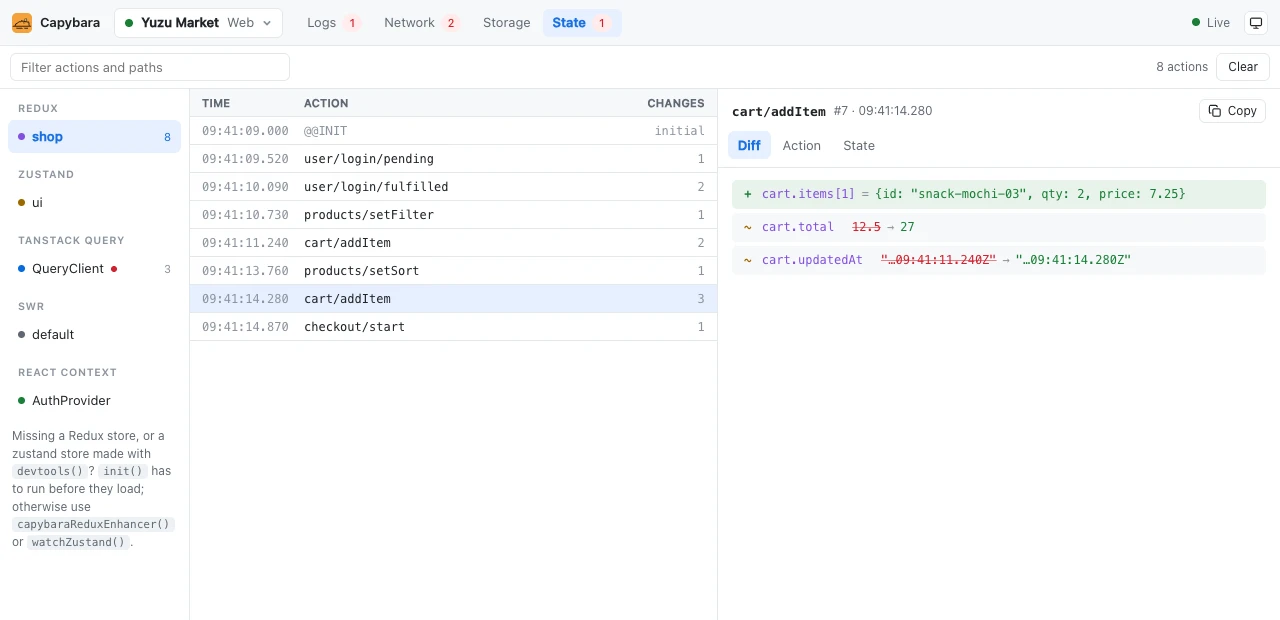This screenshot has width=1280, height=620.
Task: Clear the action list
Action: click(1243, 67)
